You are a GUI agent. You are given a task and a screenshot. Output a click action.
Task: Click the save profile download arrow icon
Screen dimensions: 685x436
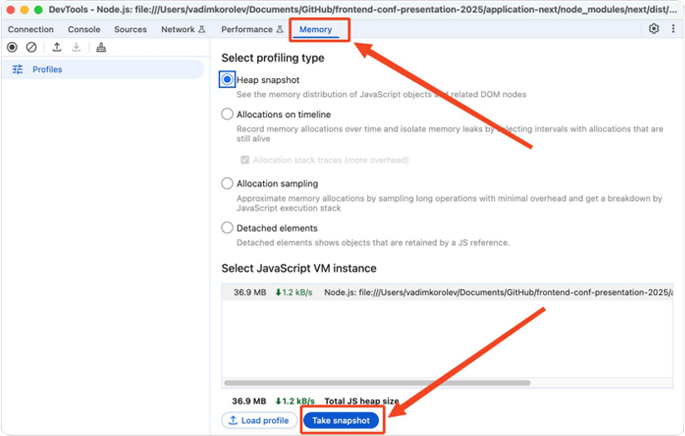click(x=76, y=47)
